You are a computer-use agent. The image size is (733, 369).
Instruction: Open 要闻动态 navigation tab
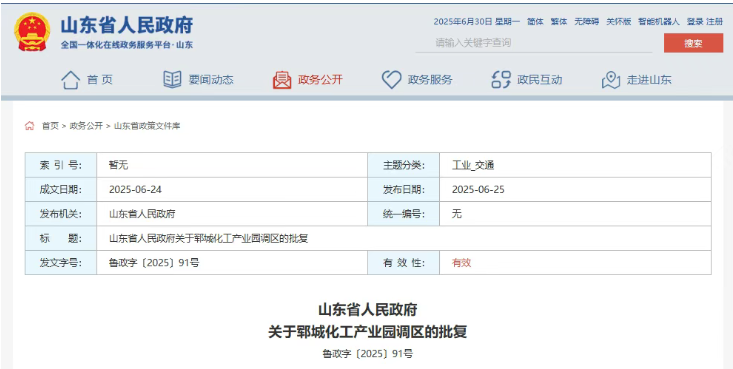[211, 80]
